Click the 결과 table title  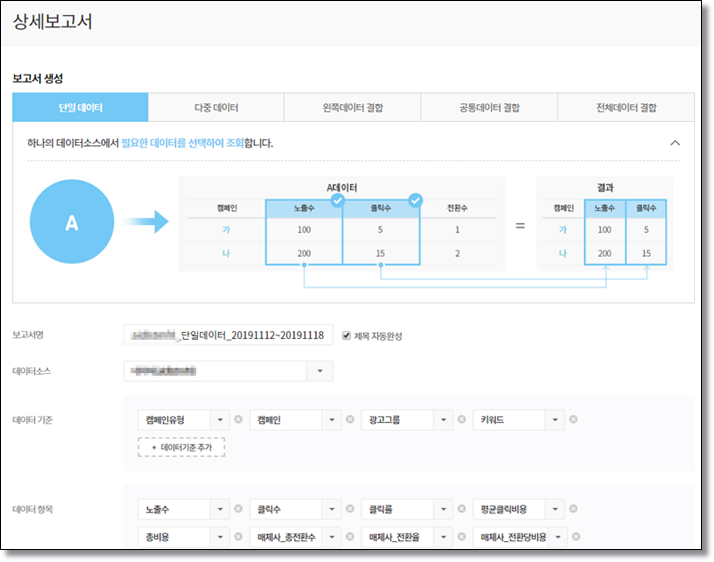[605, 188]
